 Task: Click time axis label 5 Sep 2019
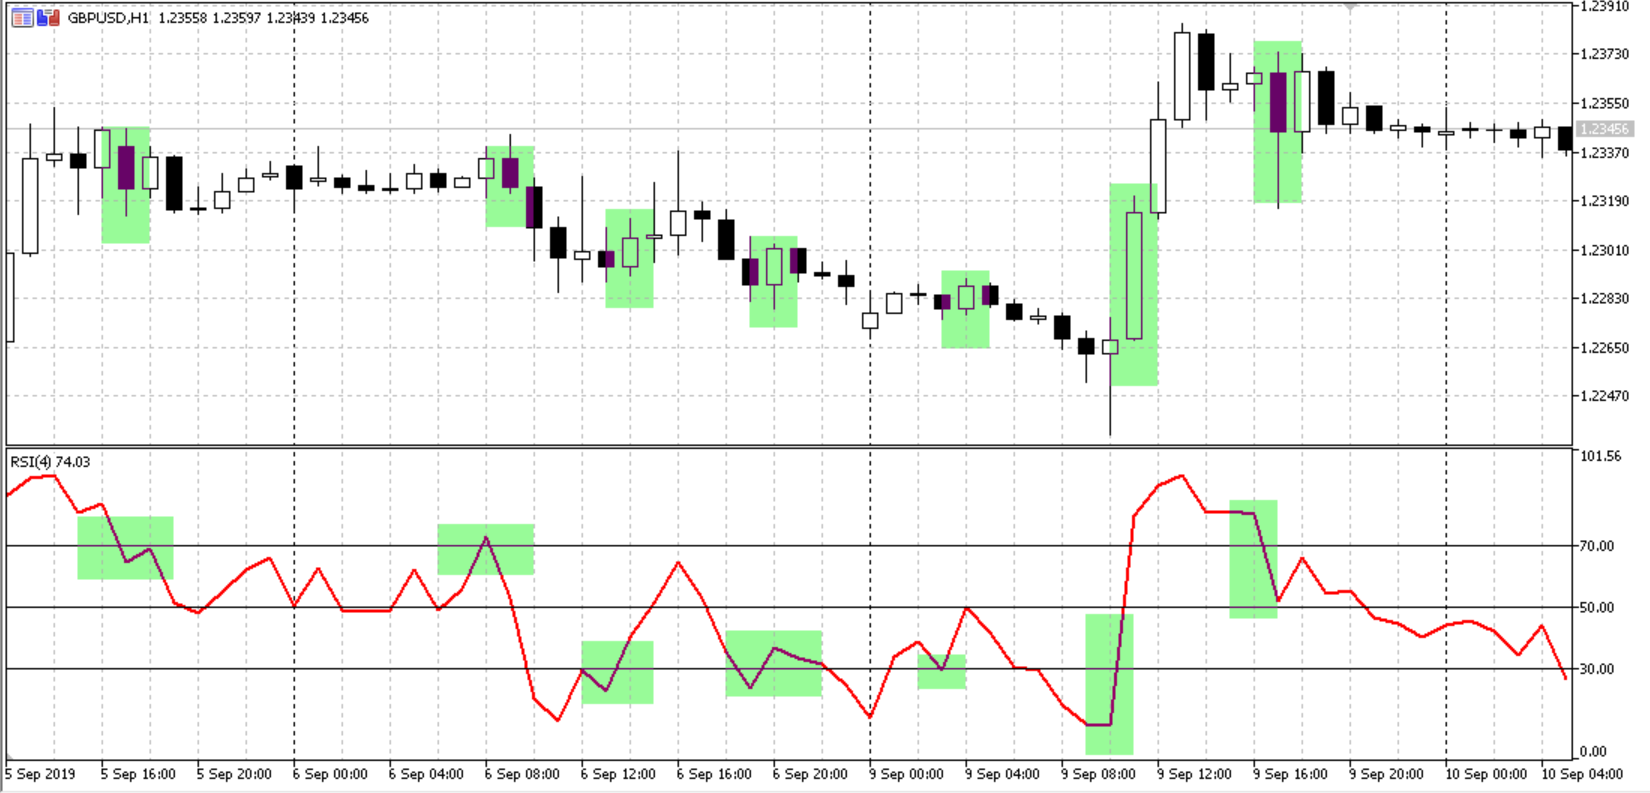40,774
